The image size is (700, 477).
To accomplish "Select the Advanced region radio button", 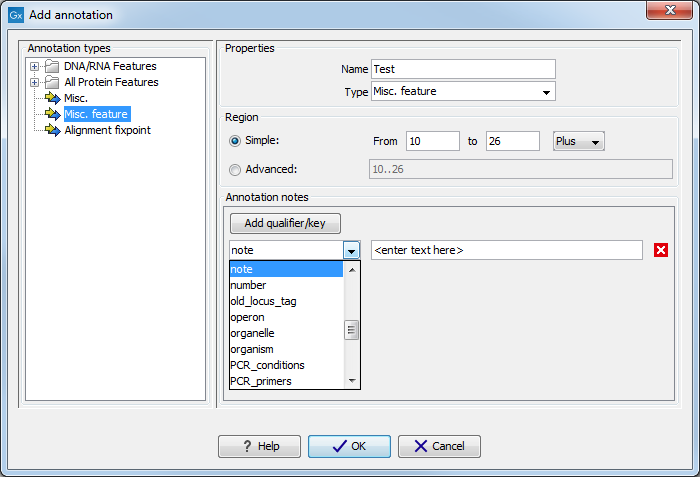I will [x=236, y=169].
